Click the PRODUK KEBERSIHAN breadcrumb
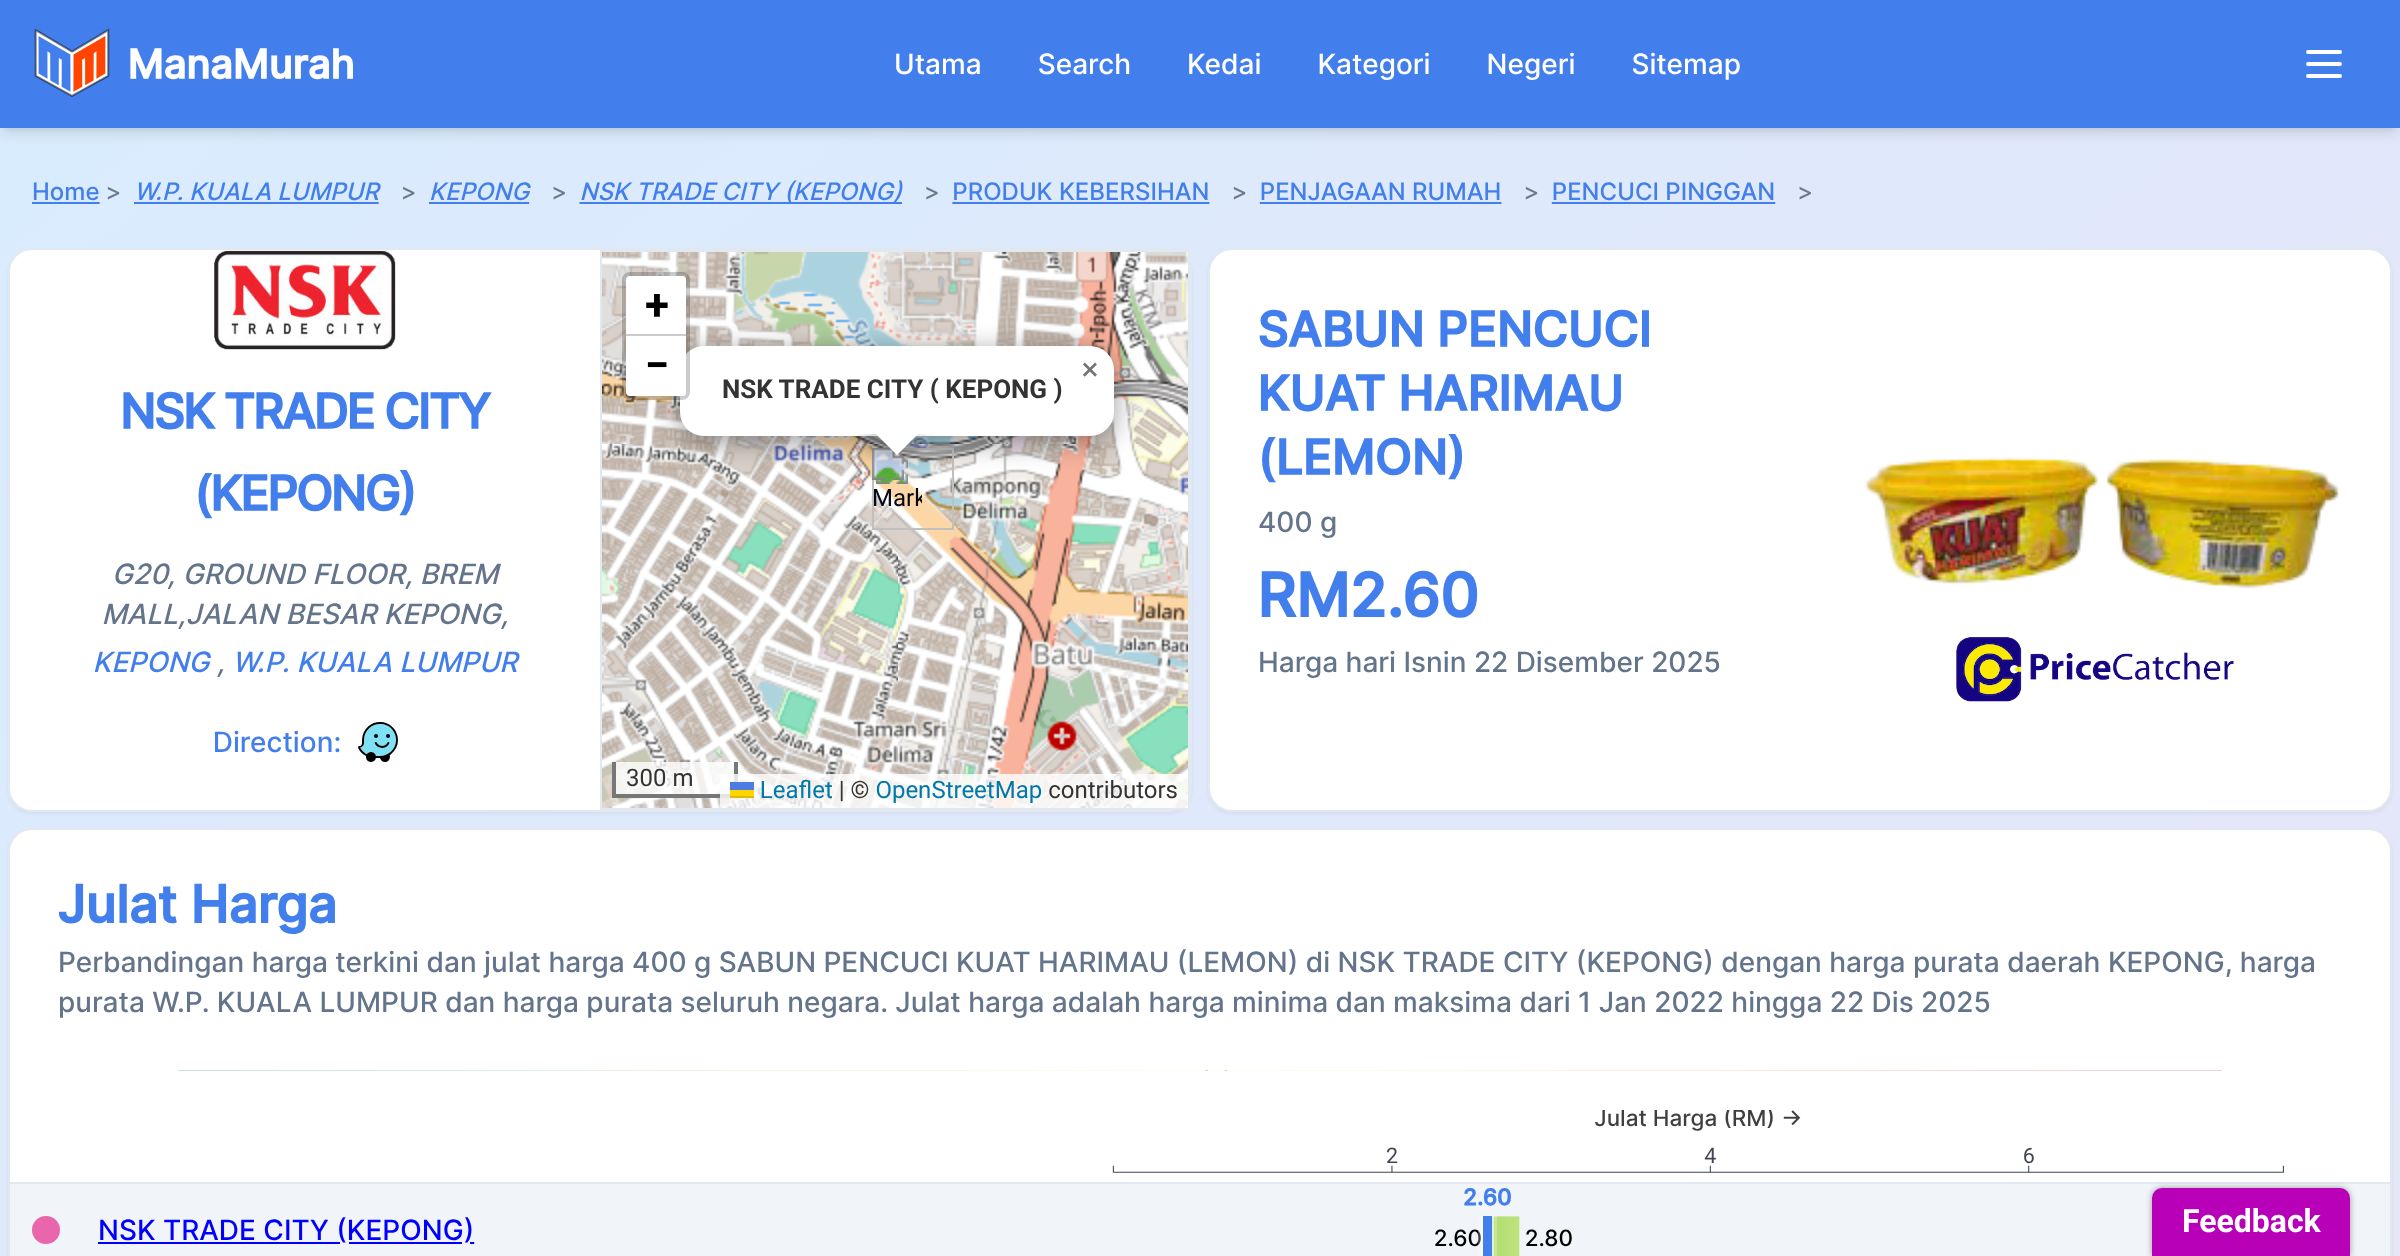This screenshot has height=1256, width=2400. 1080,191
